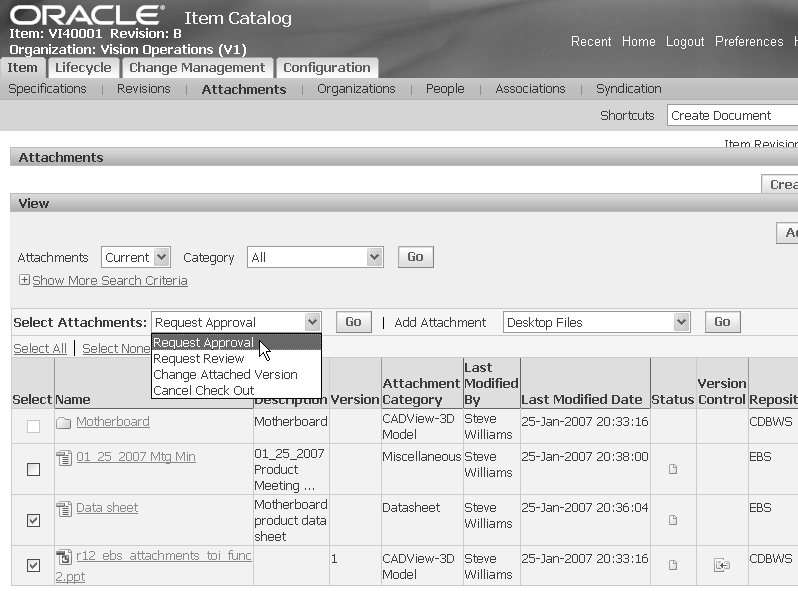Click the document icon beside Data sheet

(64, 509)
